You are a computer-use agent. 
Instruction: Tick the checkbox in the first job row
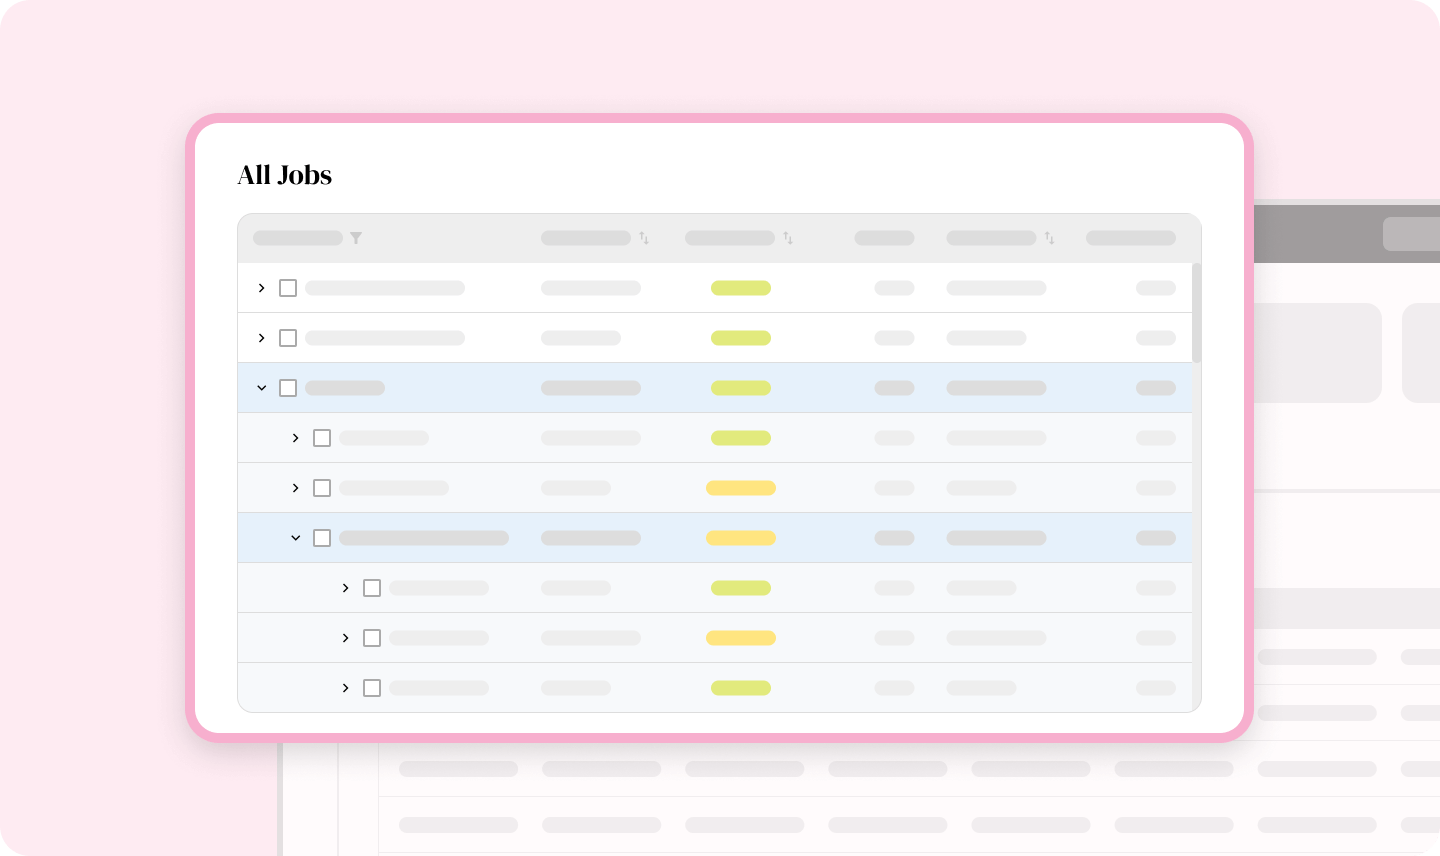288,288
